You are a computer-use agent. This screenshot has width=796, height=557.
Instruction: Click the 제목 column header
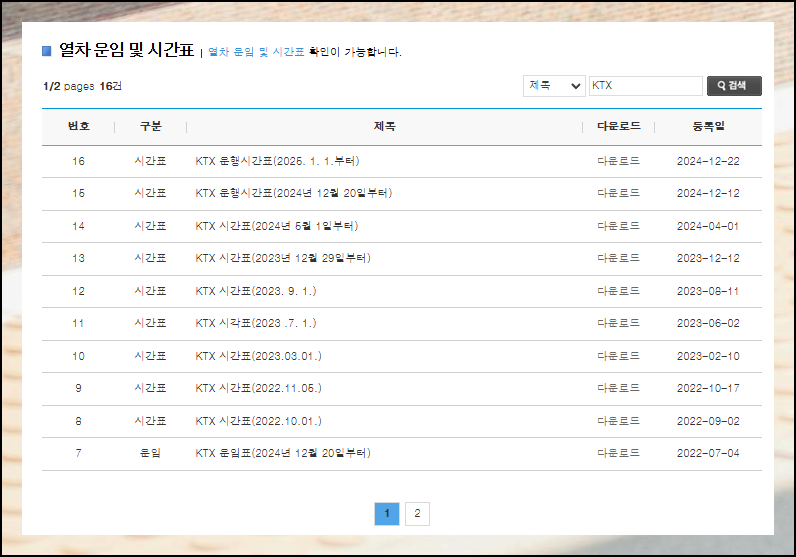pos(384,126)
